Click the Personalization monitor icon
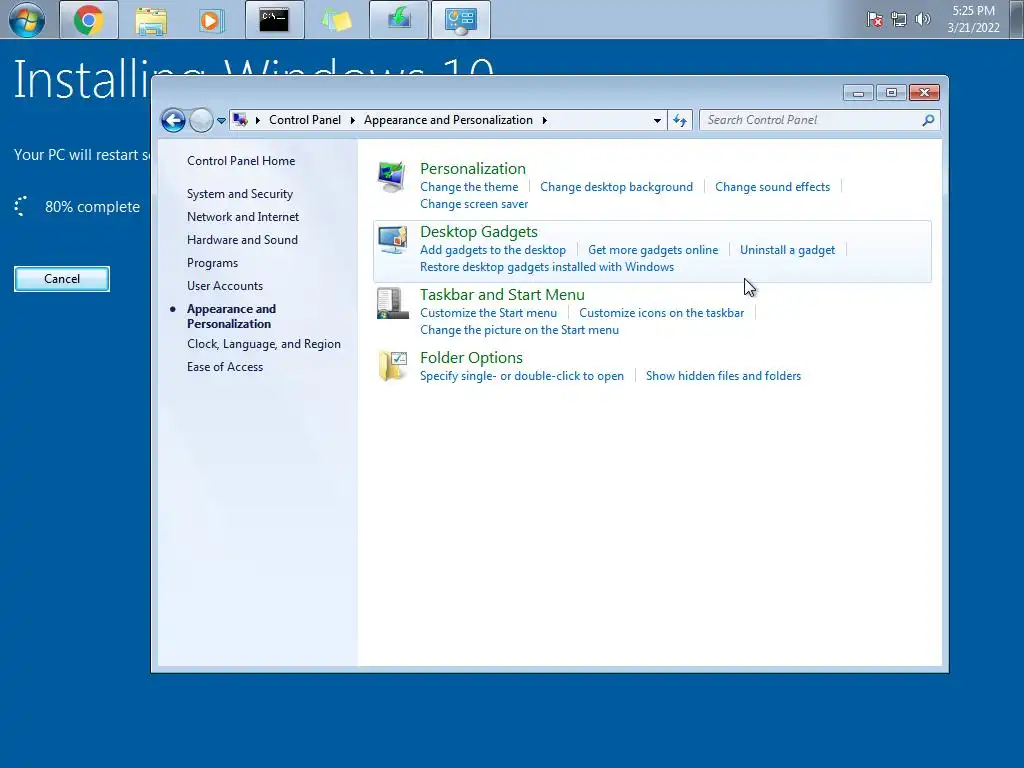This screenshot has height=768, width=1024. [392, 177]
